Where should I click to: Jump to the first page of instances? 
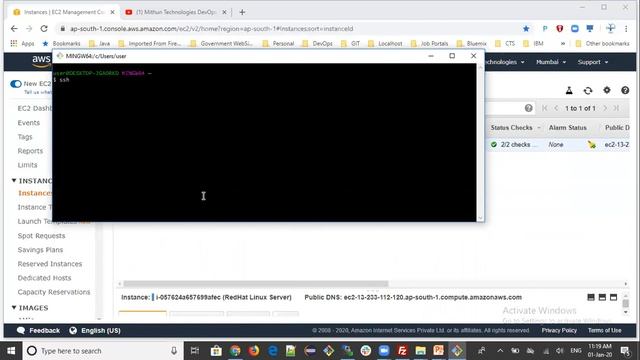tap(544, 108)
